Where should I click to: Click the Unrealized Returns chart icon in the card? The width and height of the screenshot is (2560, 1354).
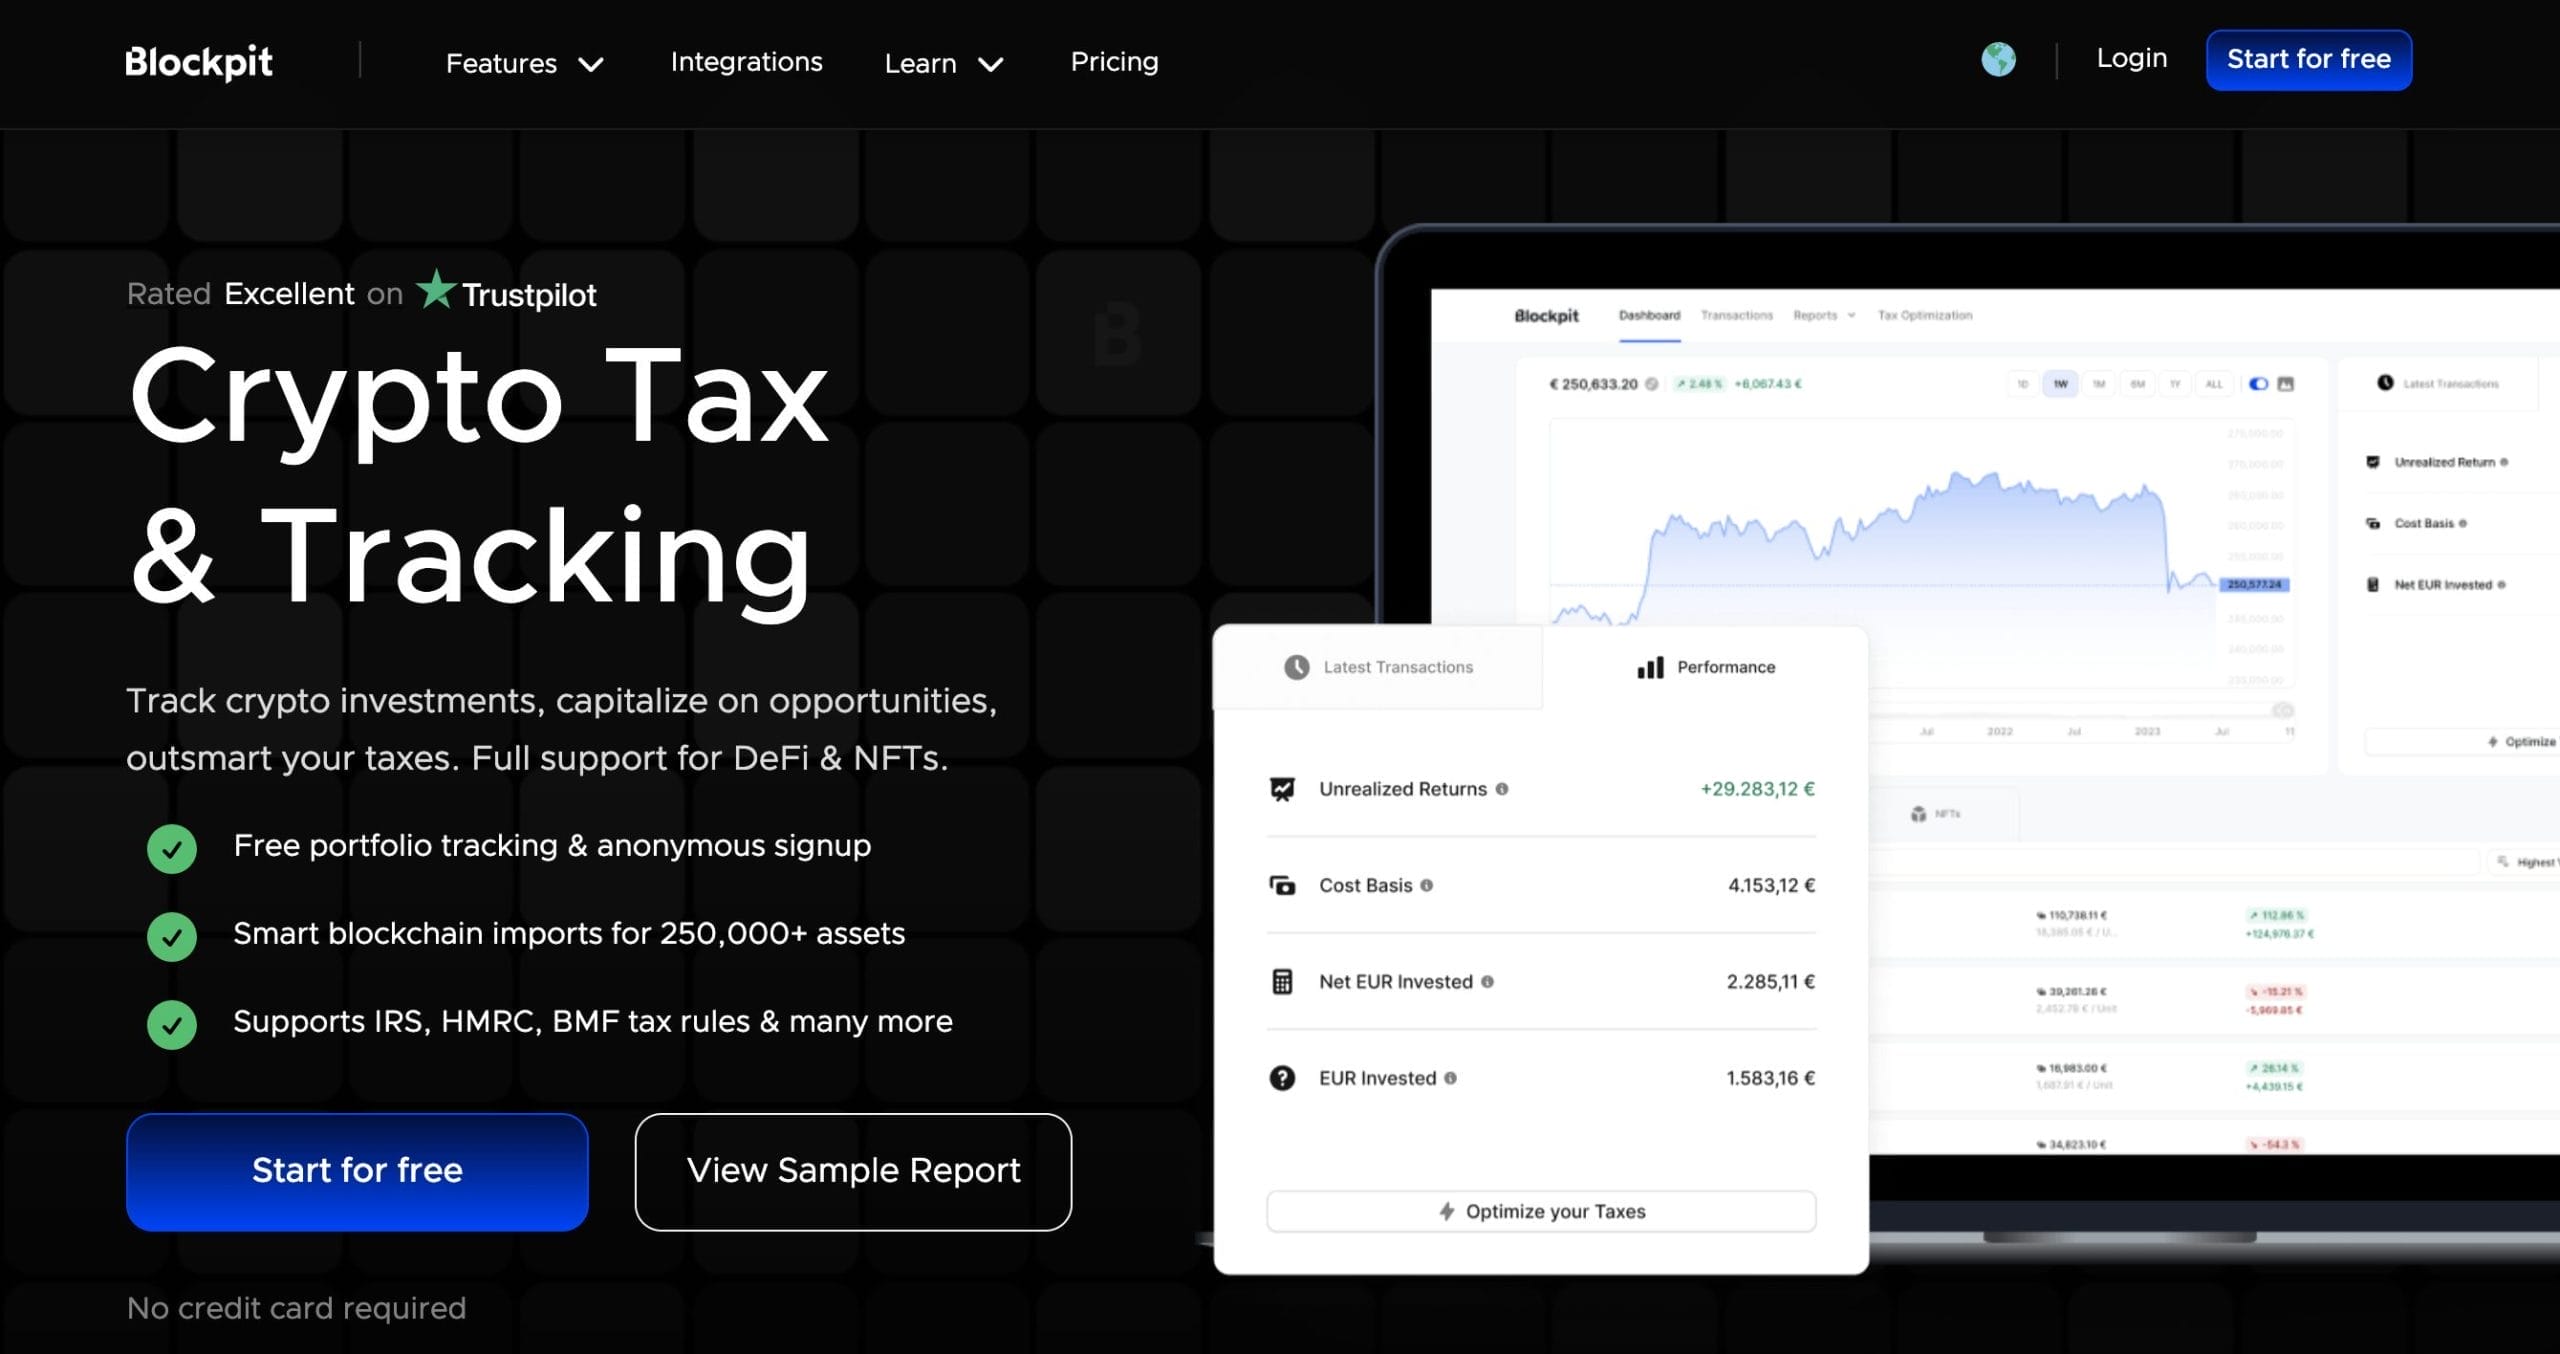click(x=1282, y=789)
